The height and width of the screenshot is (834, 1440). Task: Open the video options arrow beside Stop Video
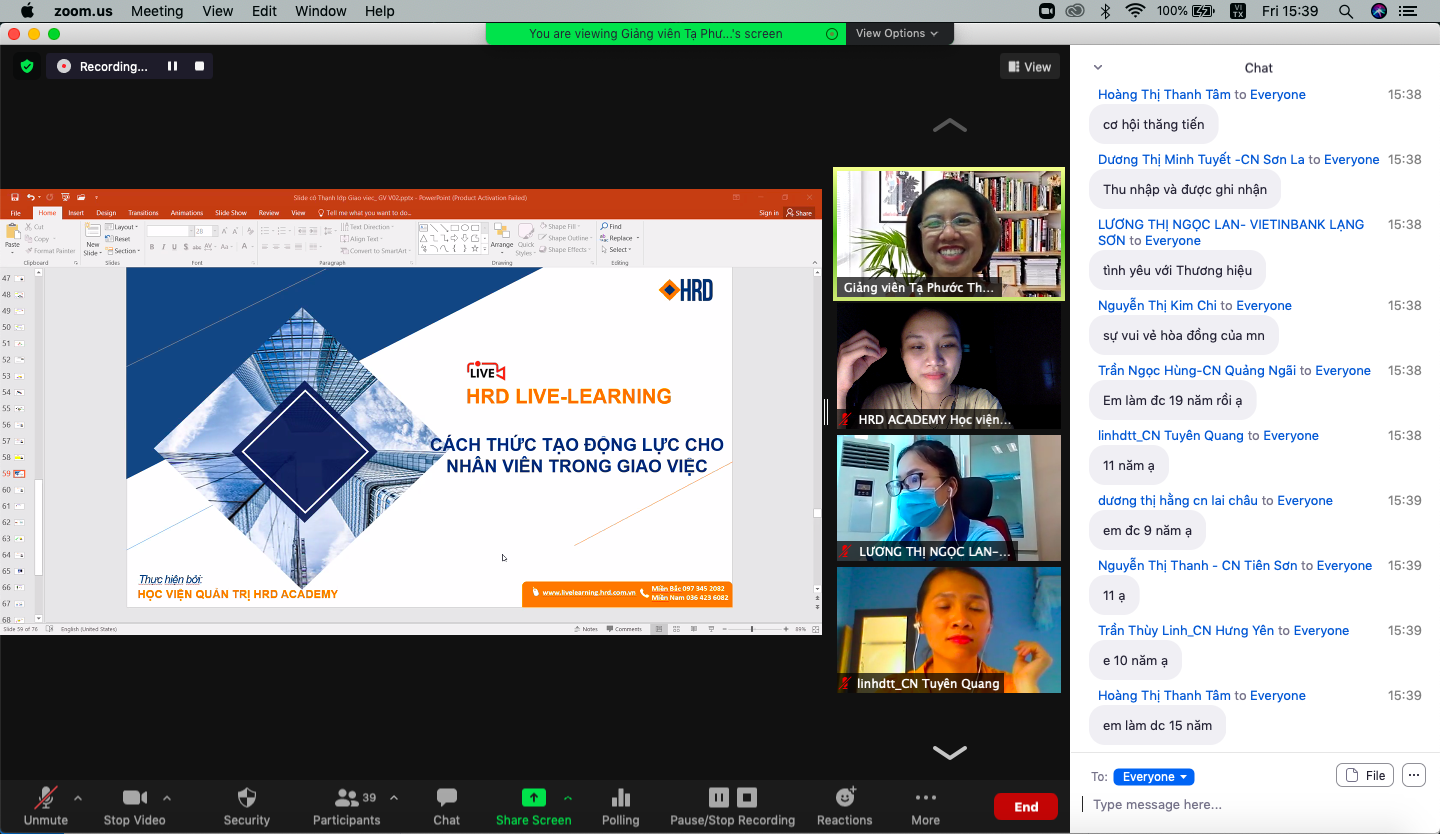tap(167, 798)
